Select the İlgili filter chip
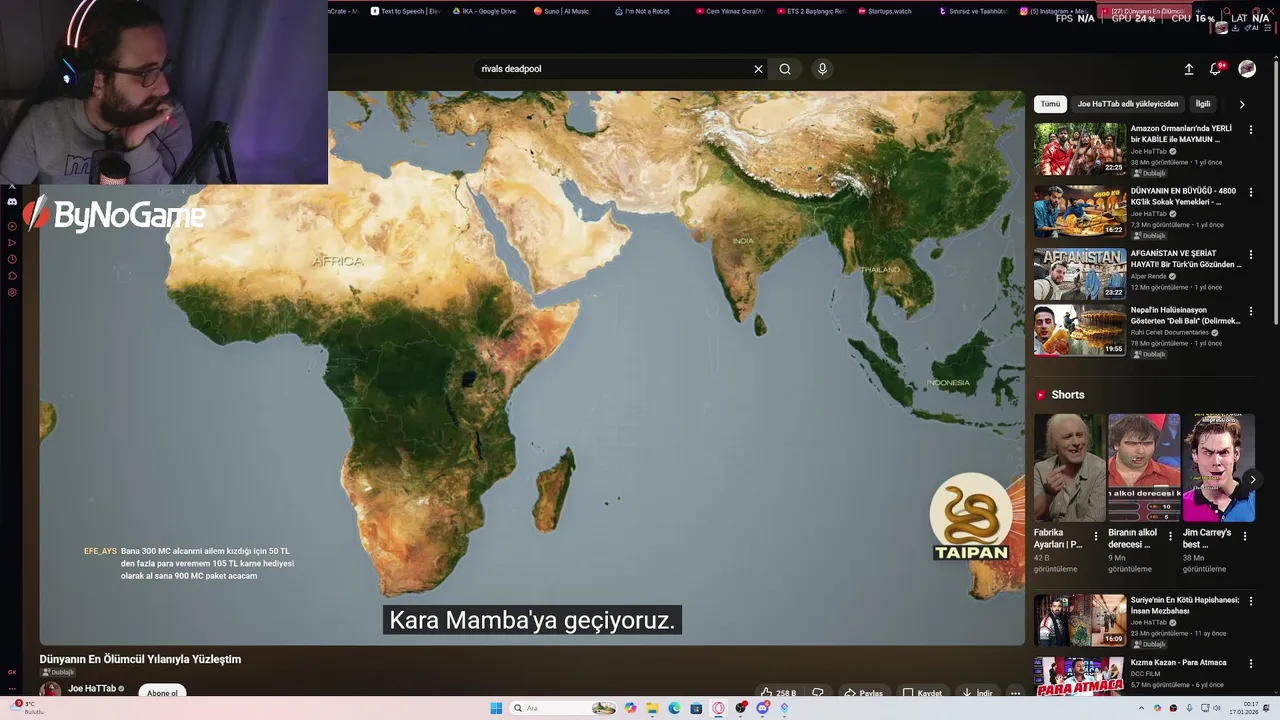This screenshot has height=720, width=1280. point(1203,104)
